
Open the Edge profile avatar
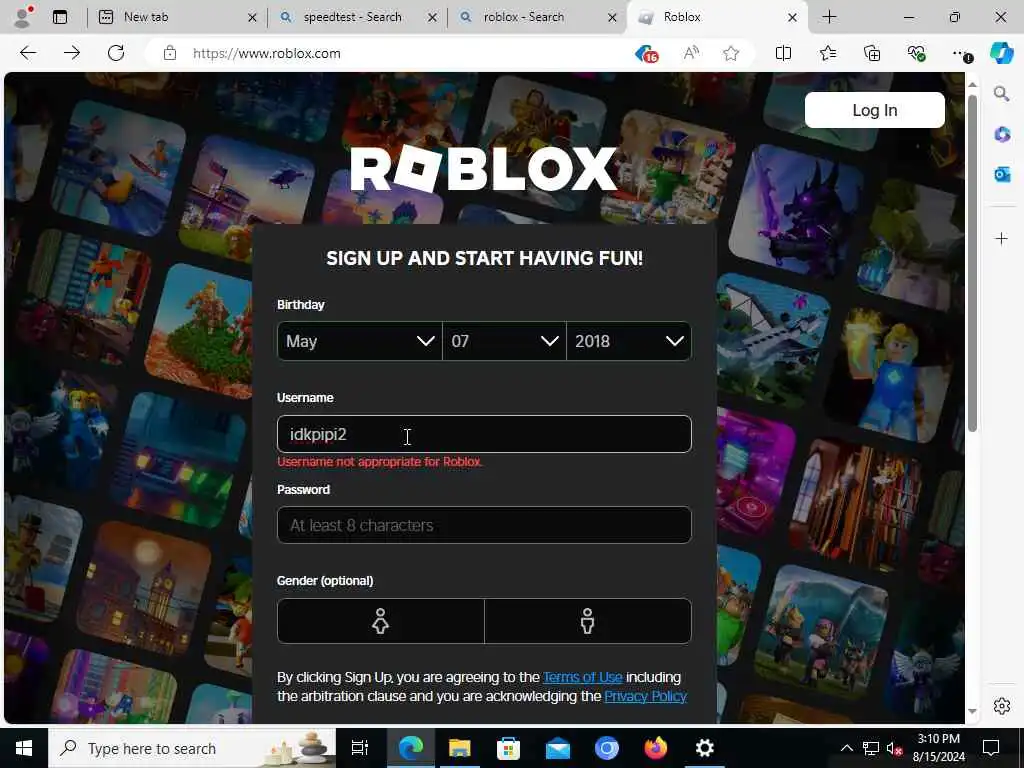(23, 17)
